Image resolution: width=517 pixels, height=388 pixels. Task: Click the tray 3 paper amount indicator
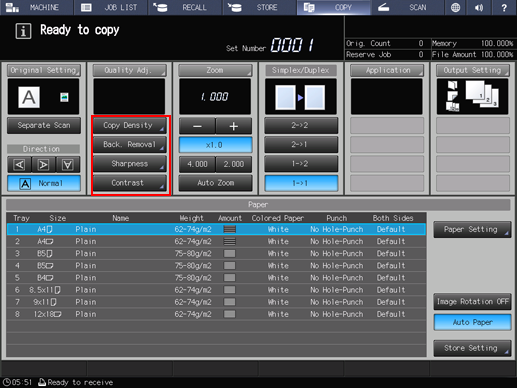[229, 254]
